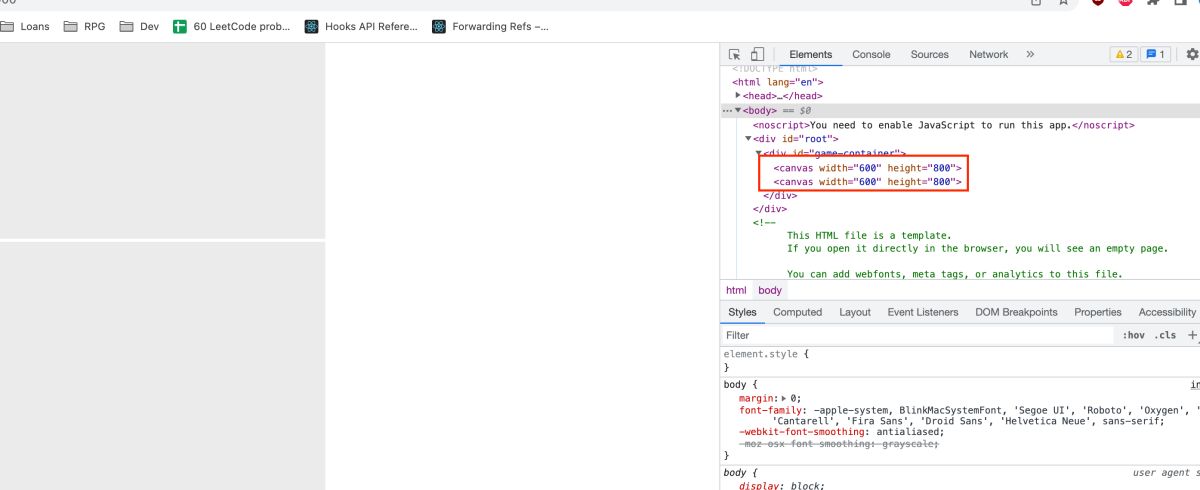
Task: Activate the inspect element picker tool
Action: (734, 54)
